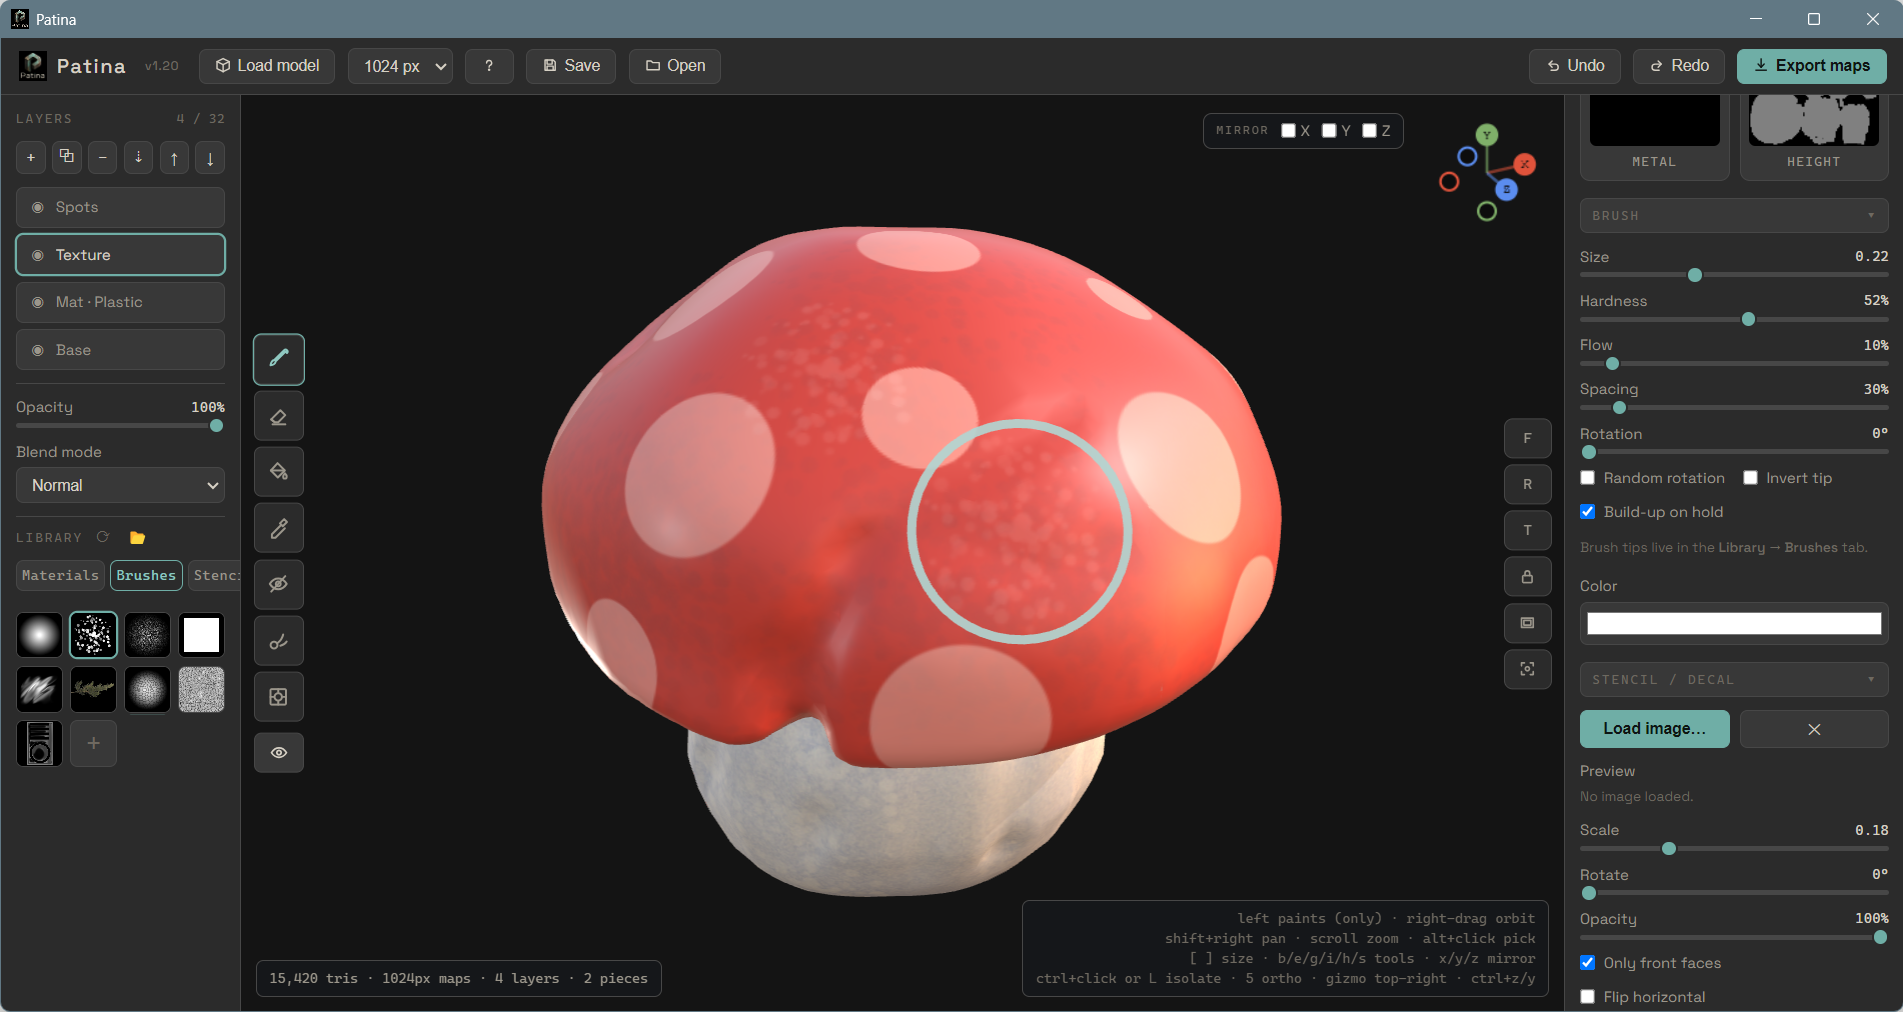Click the Save button

571,66
